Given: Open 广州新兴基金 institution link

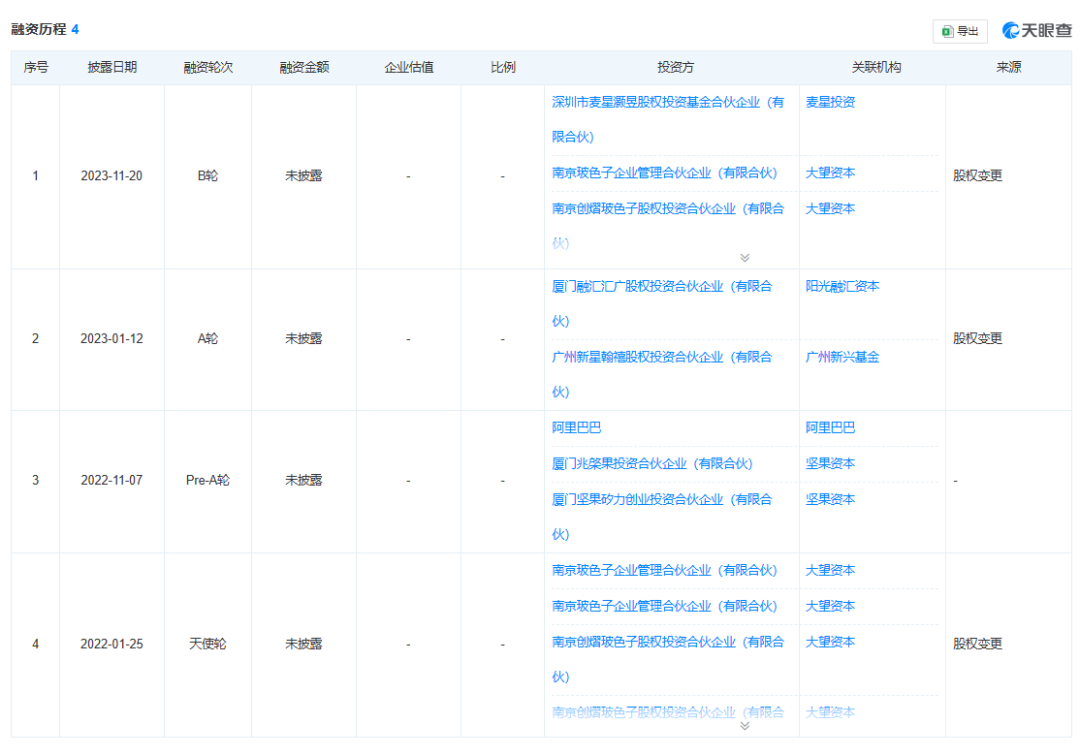Looking at the screenshot, I should pos(842,357).
